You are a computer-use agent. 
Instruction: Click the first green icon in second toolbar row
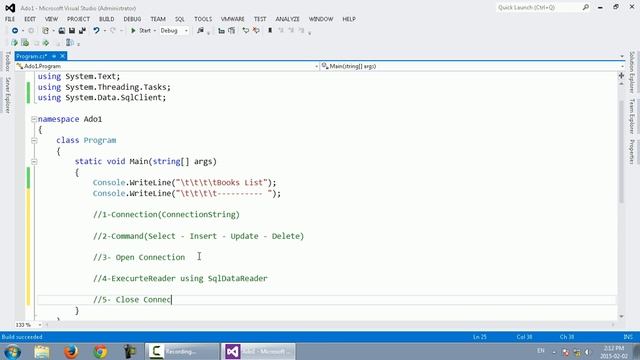pos(15,42)
